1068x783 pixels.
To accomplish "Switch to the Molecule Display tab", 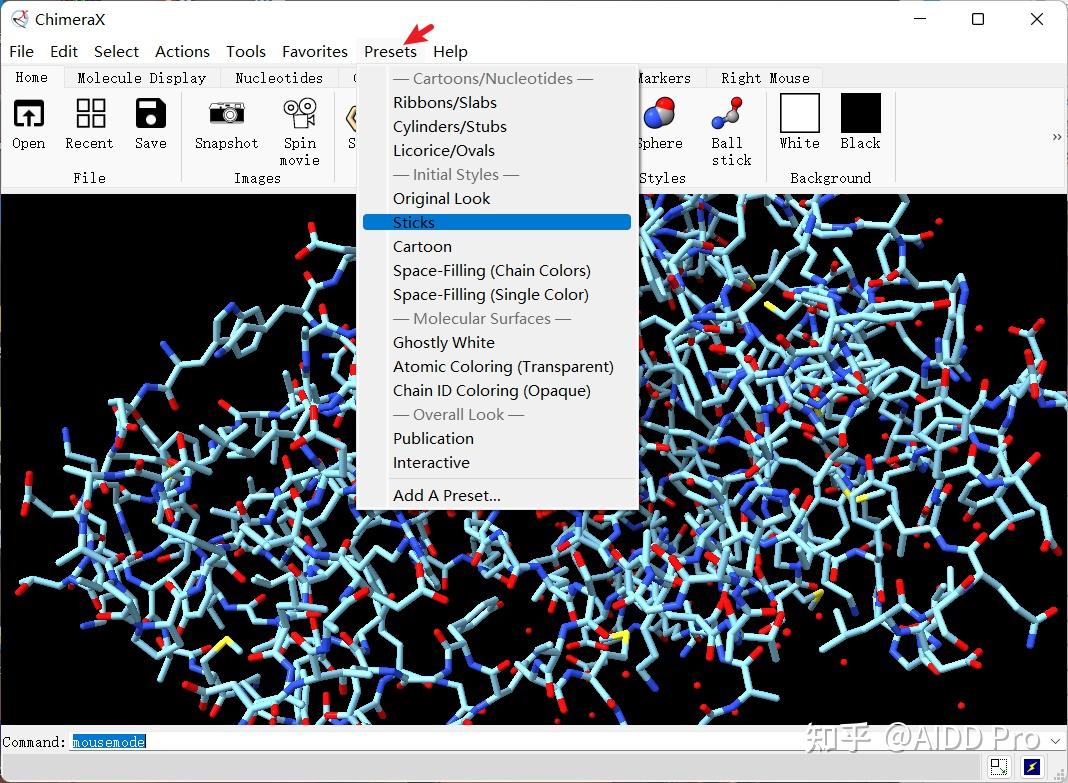I will click(x=141, y=77).
